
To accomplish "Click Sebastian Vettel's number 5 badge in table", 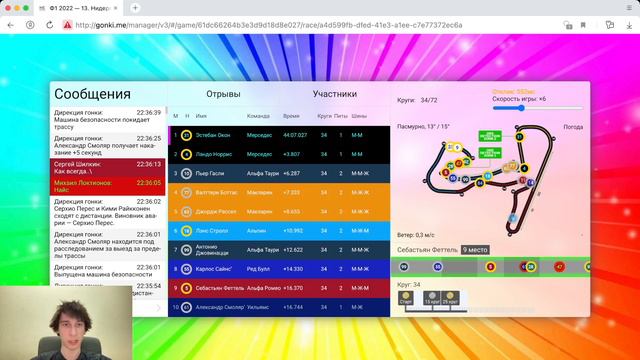I will [186, 288].
